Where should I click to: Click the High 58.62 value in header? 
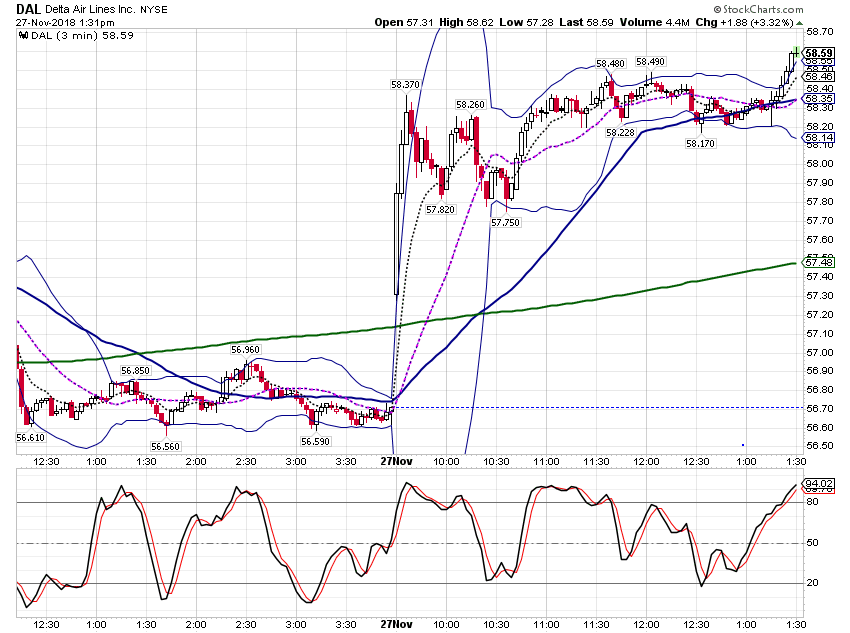(x=466, y=22)
